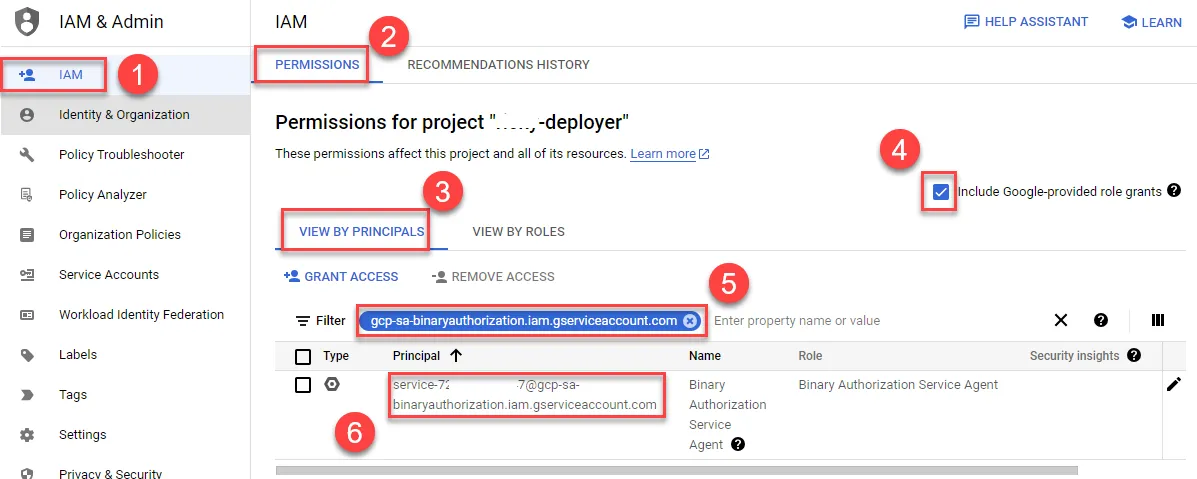The height and width of the screenshot is (479, 1197).
Task: Switch to the Permissions tab
Action: point(317,65)
